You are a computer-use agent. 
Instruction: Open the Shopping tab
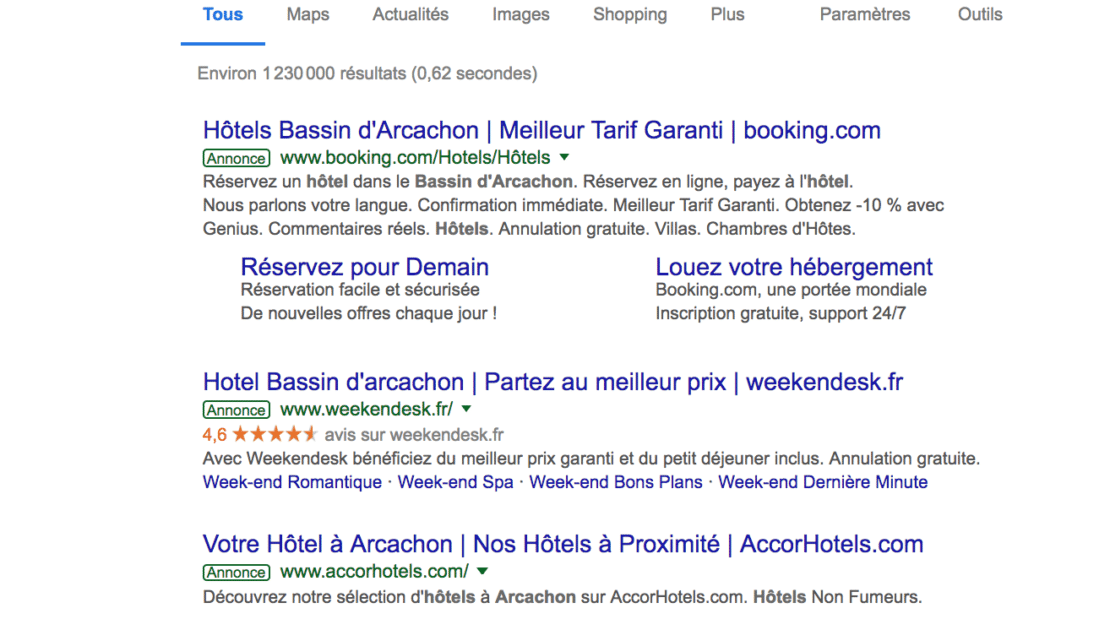point(630,15)
